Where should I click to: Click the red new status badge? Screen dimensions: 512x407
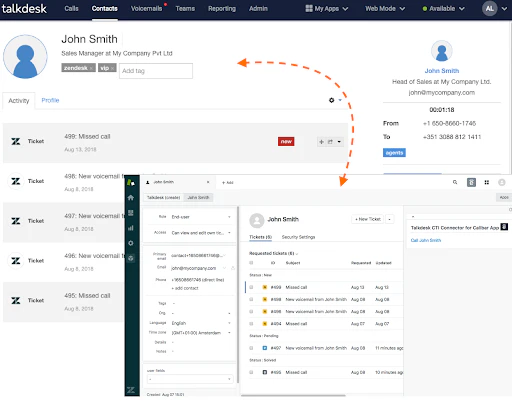click(286, 141)
